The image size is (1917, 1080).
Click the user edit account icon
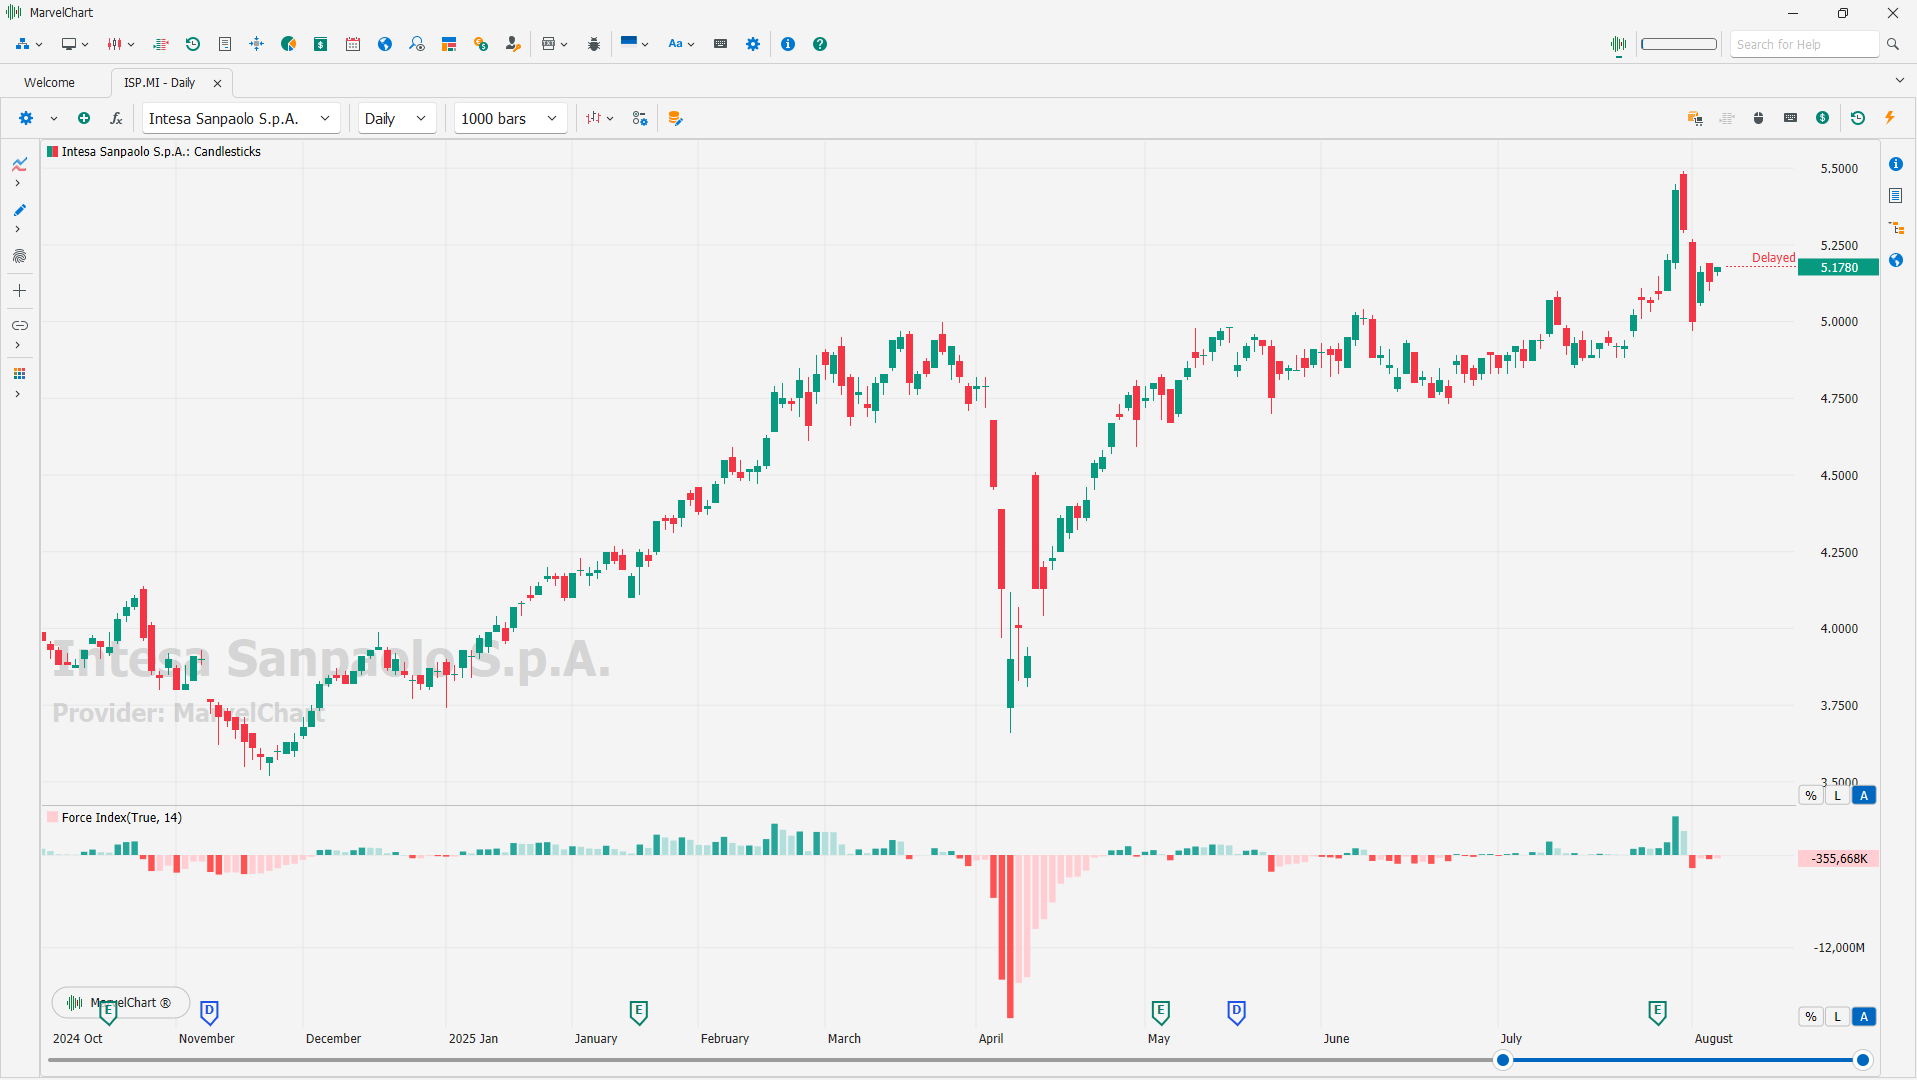click(x=513, y=44)
